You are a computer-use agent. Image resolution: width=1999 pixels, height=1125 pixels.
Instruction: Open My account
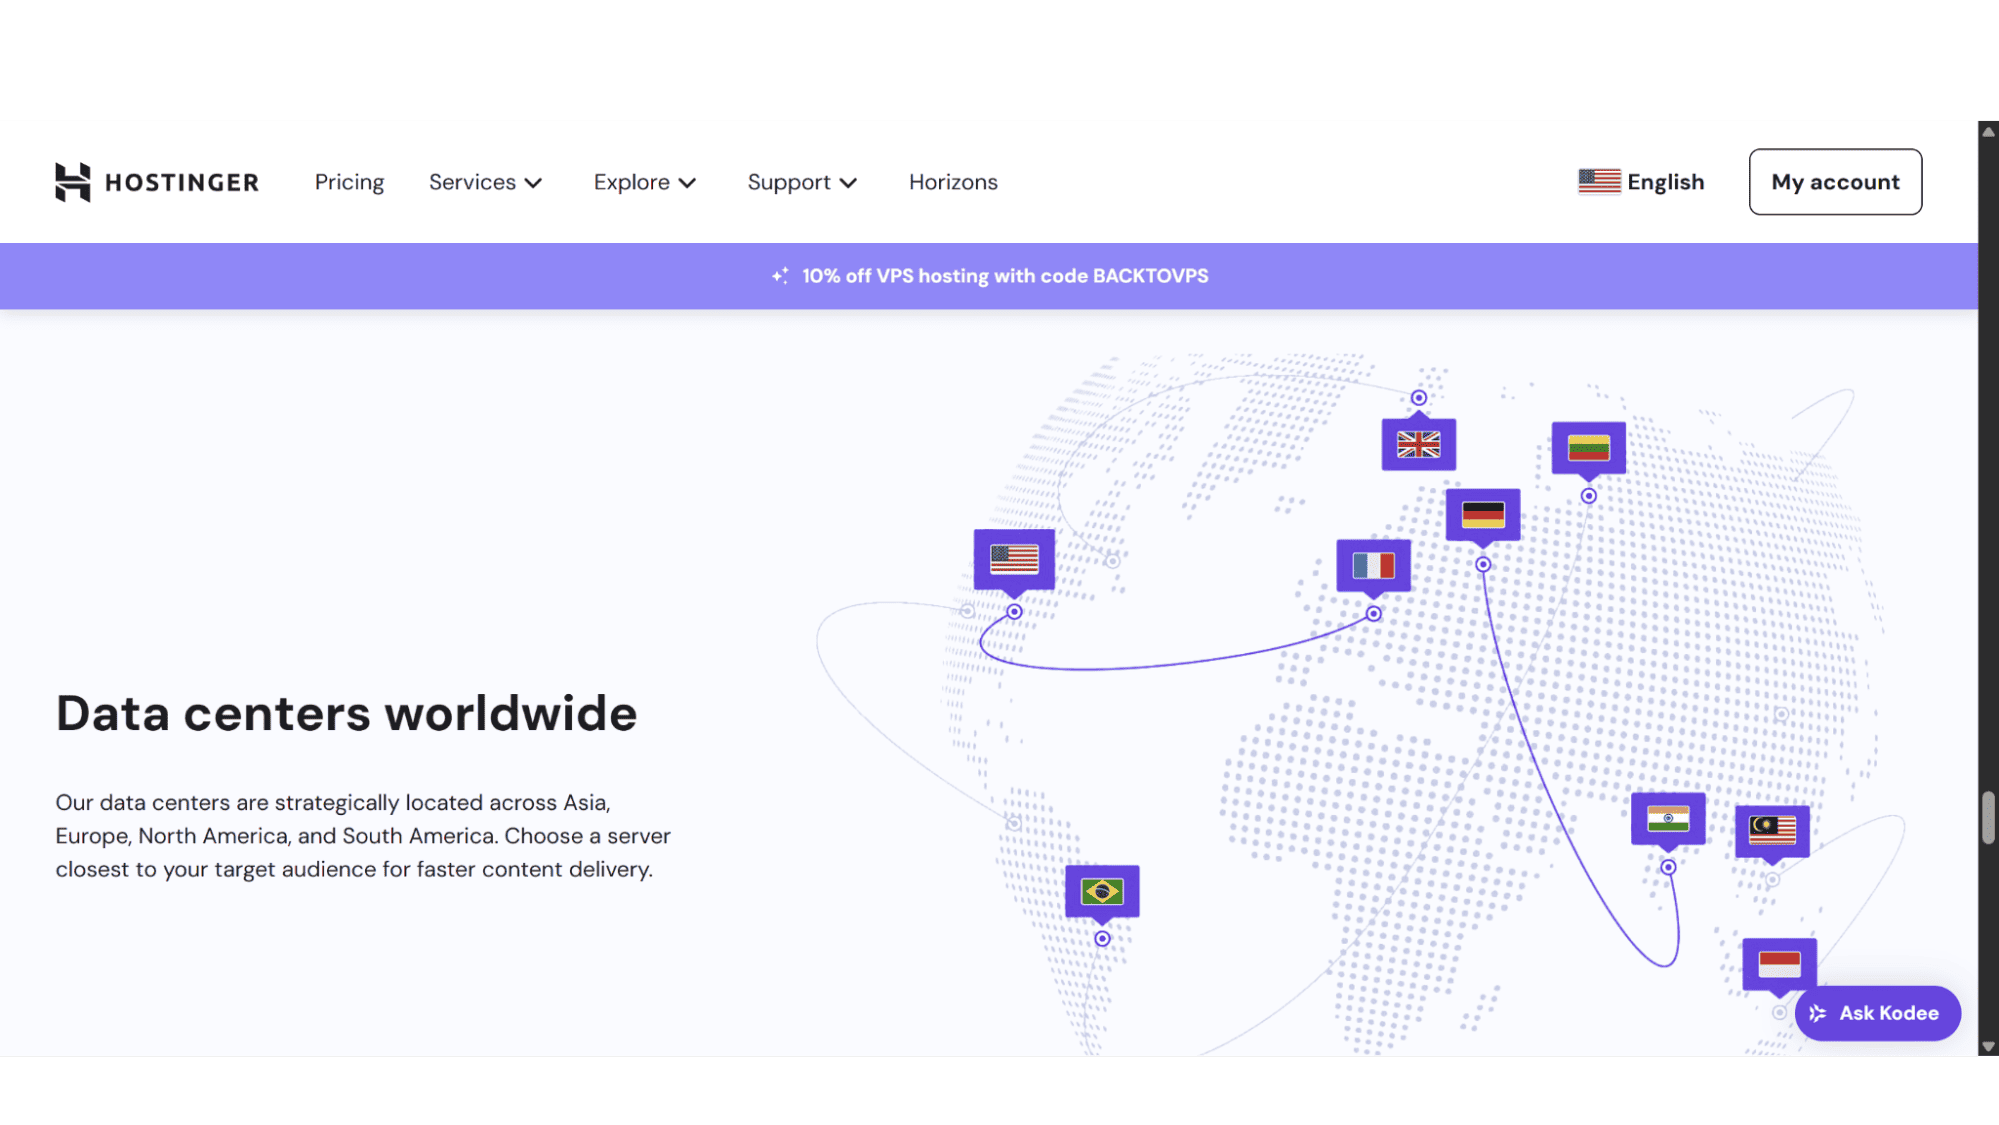pyautogui.click(x=1835, y=182)
